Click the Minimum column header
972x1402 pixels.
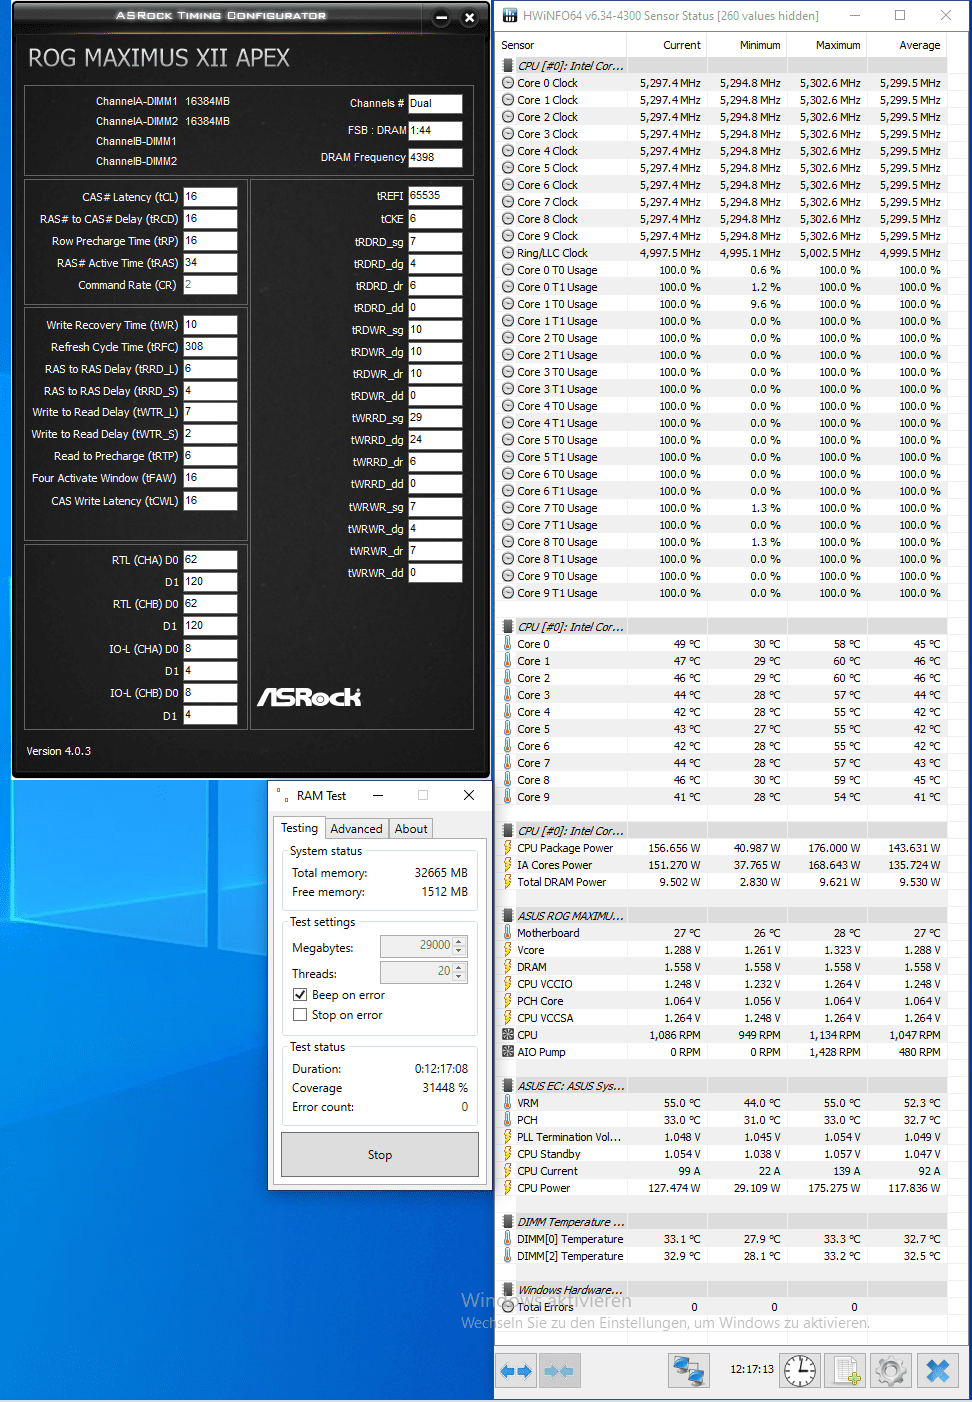point(746,45)
